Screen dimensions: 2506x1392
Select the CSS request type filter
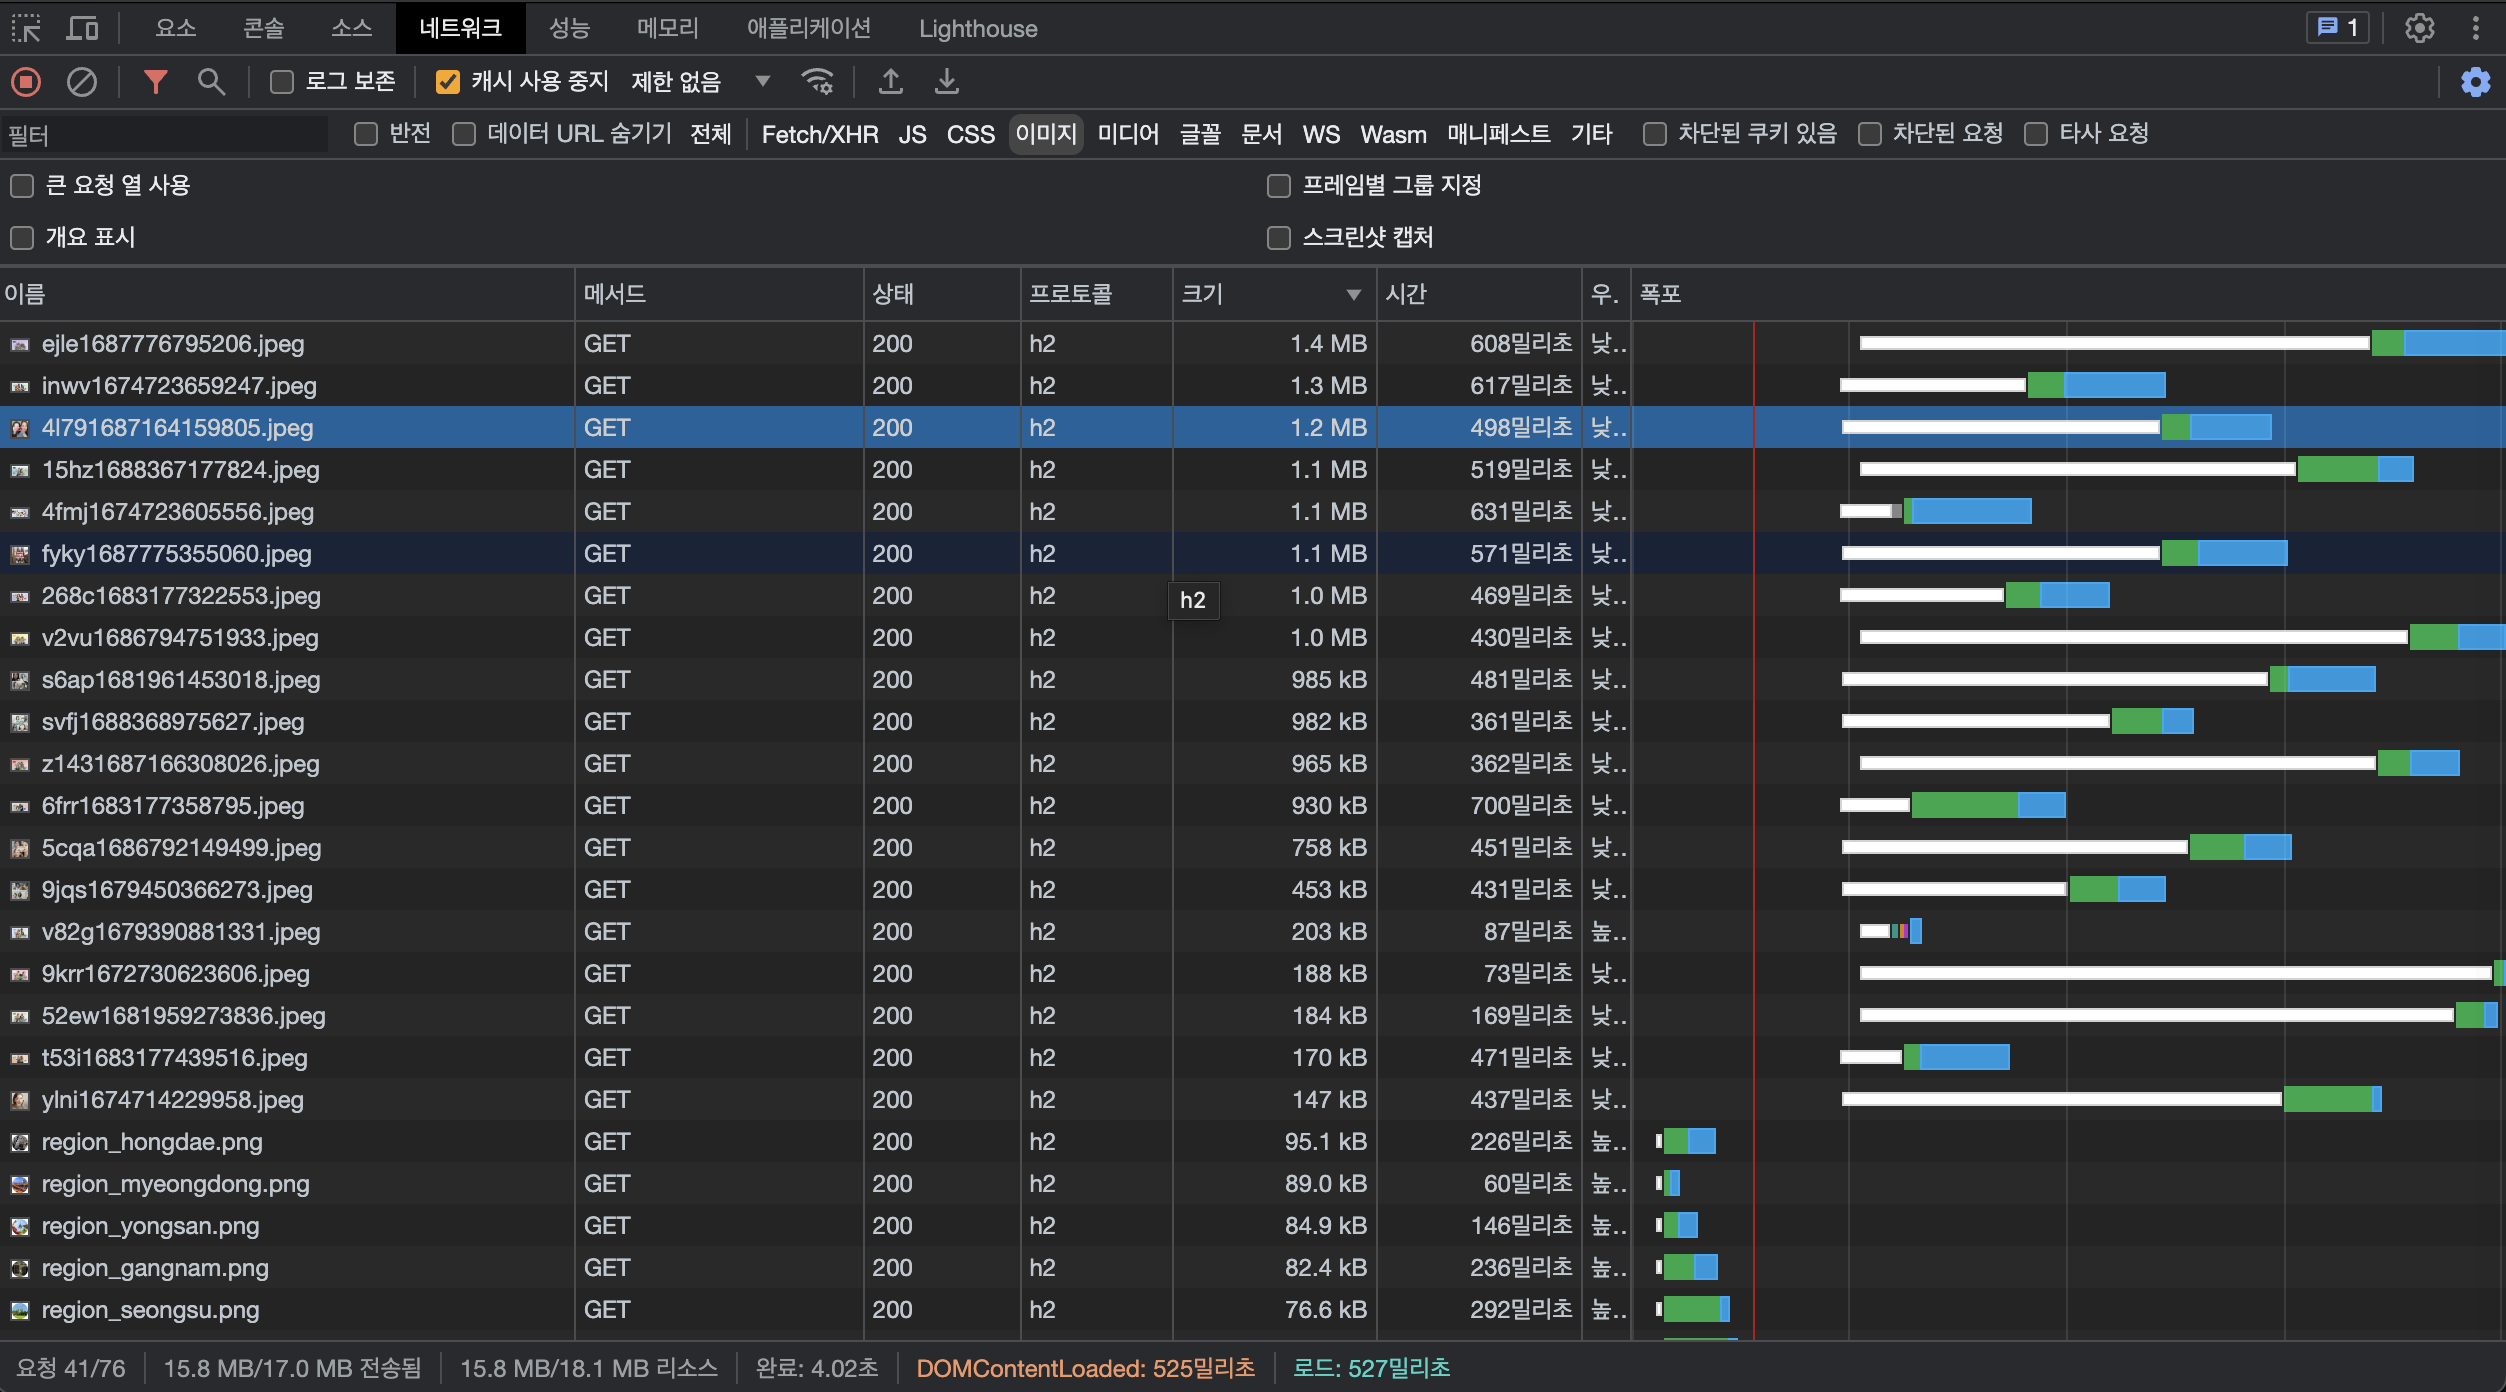(x=970, y=134)
